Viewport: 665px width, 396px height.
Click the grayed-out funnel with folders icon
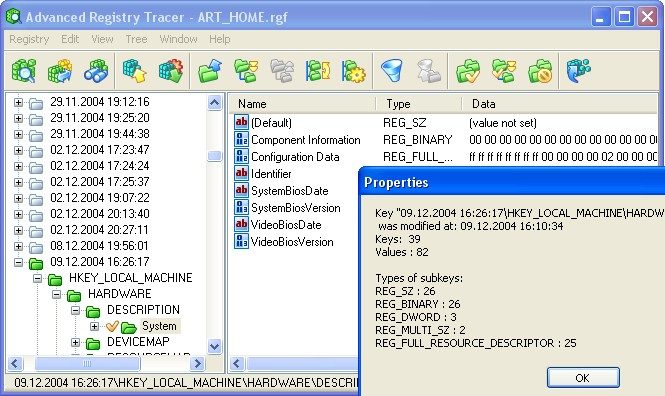click(x=428, y=70)
